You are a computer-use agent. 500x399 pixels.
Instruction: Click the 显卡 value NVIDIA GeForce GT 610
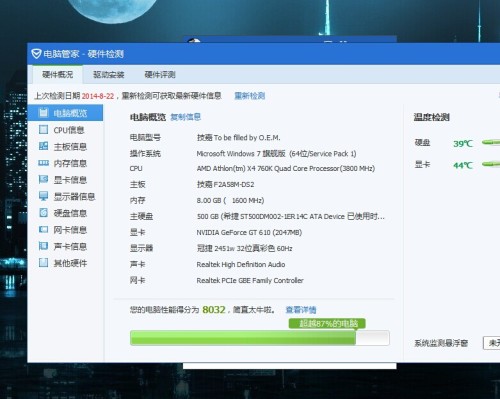pyautogui.click(x=249, y=233)
